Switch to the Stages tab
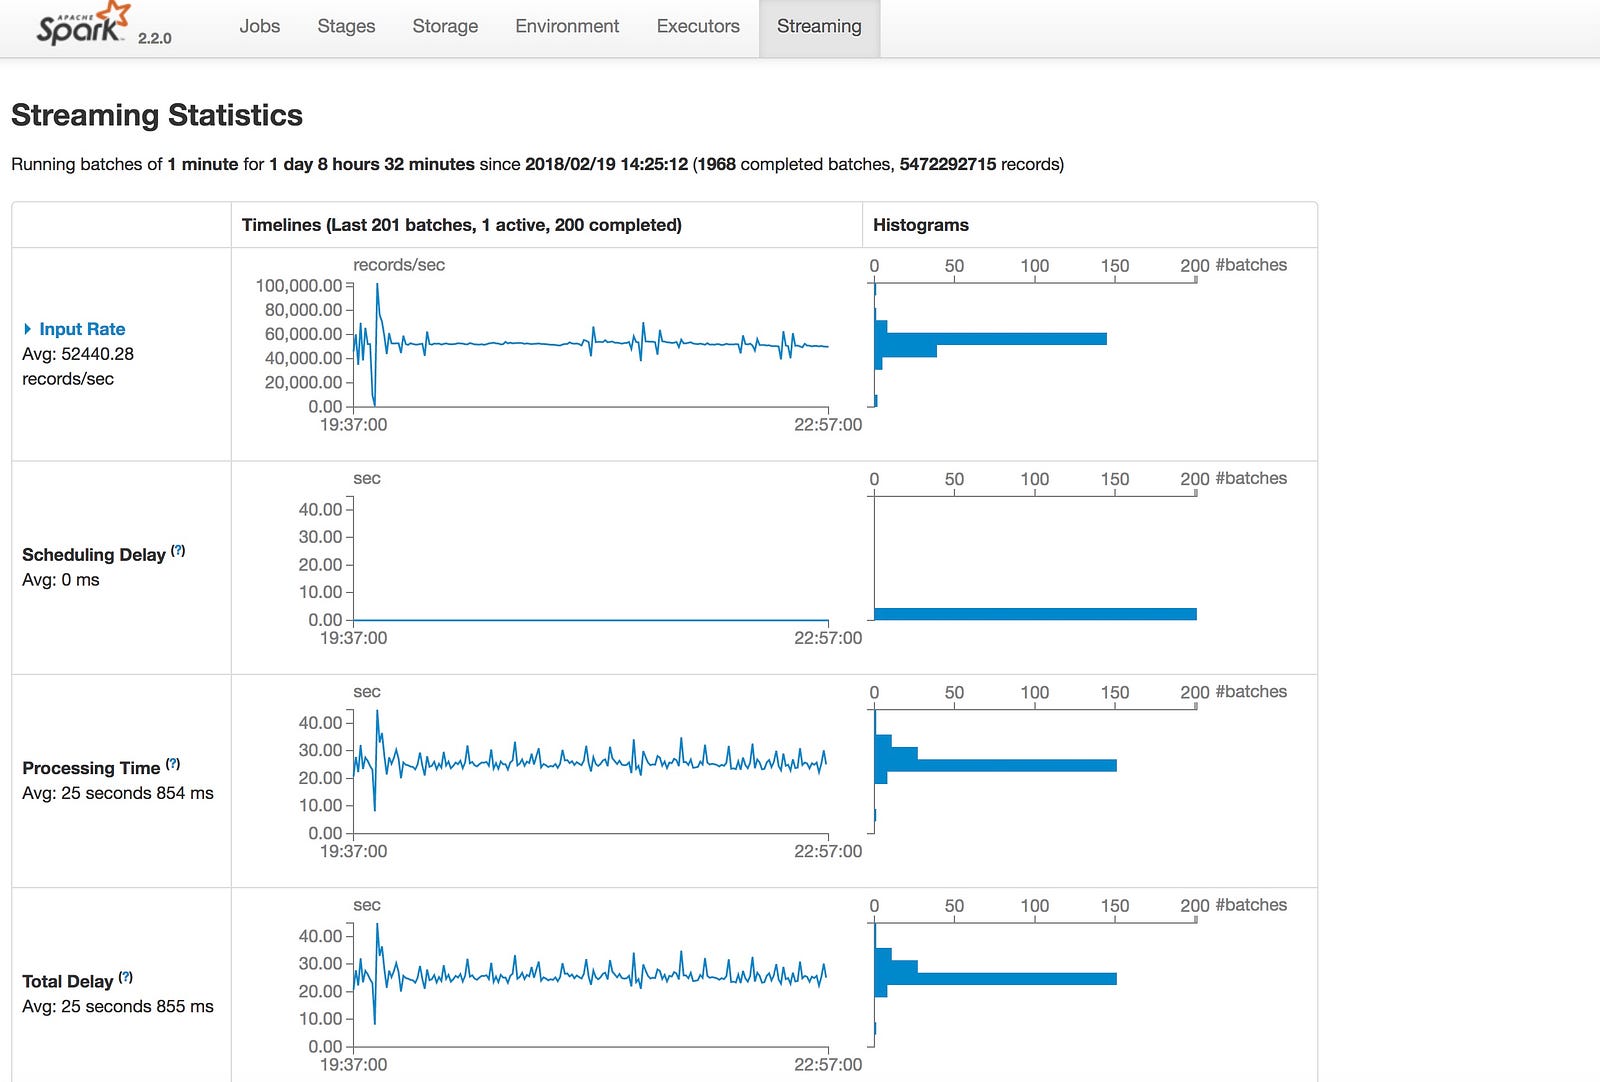 (346, 27)
